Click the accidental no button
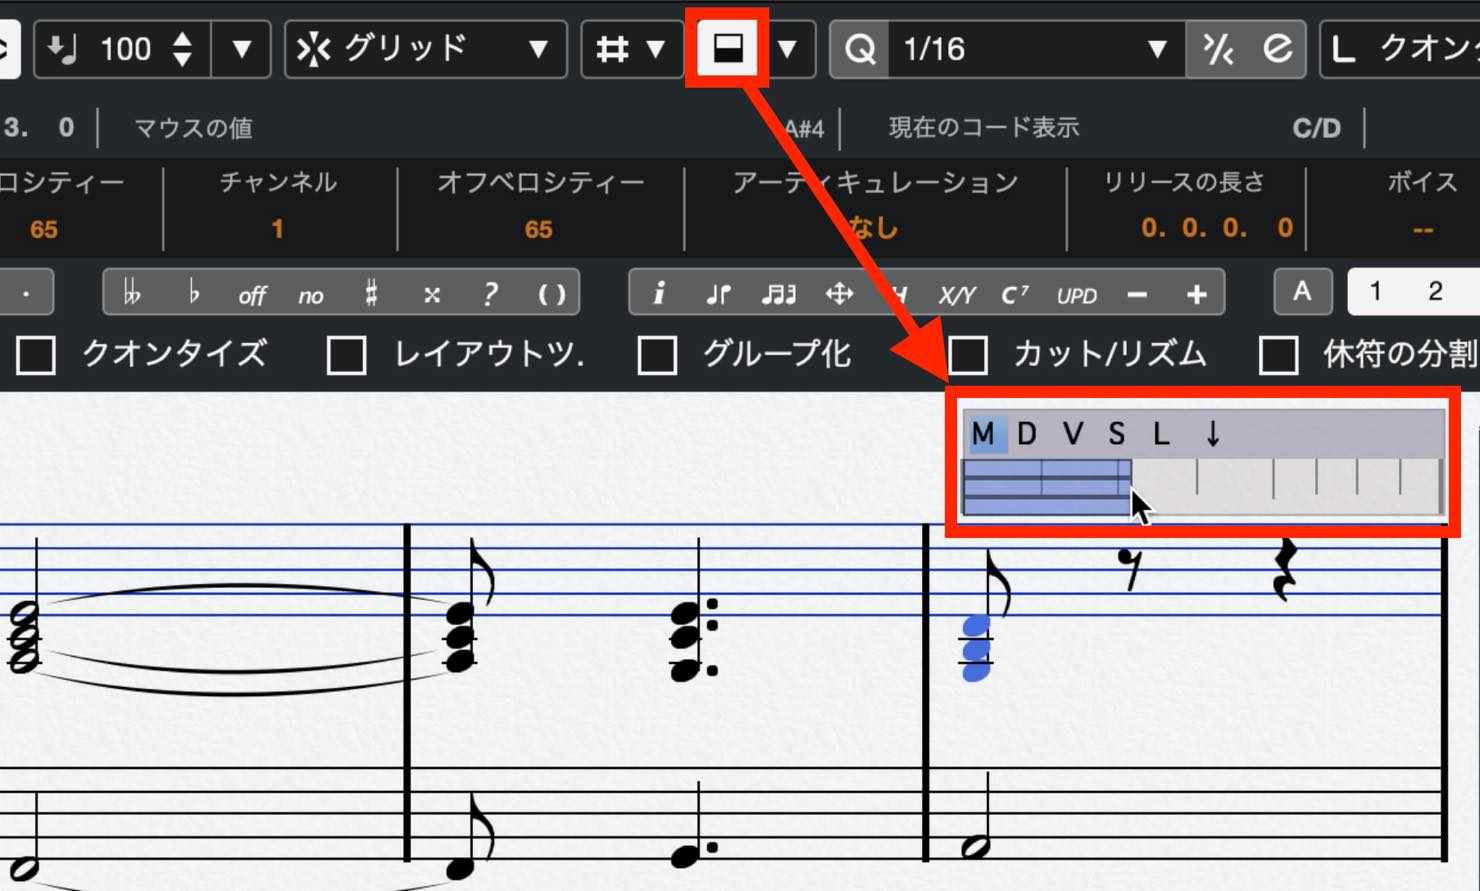This screenshot has height=891, width=1480. 311,295
